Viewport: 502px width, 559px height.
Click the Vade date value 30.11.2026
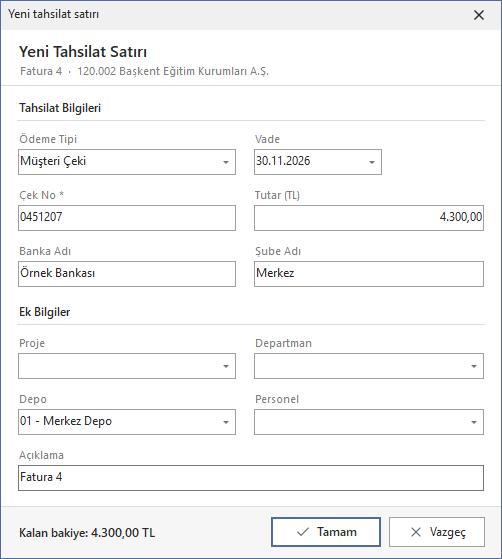coord(283,161)
